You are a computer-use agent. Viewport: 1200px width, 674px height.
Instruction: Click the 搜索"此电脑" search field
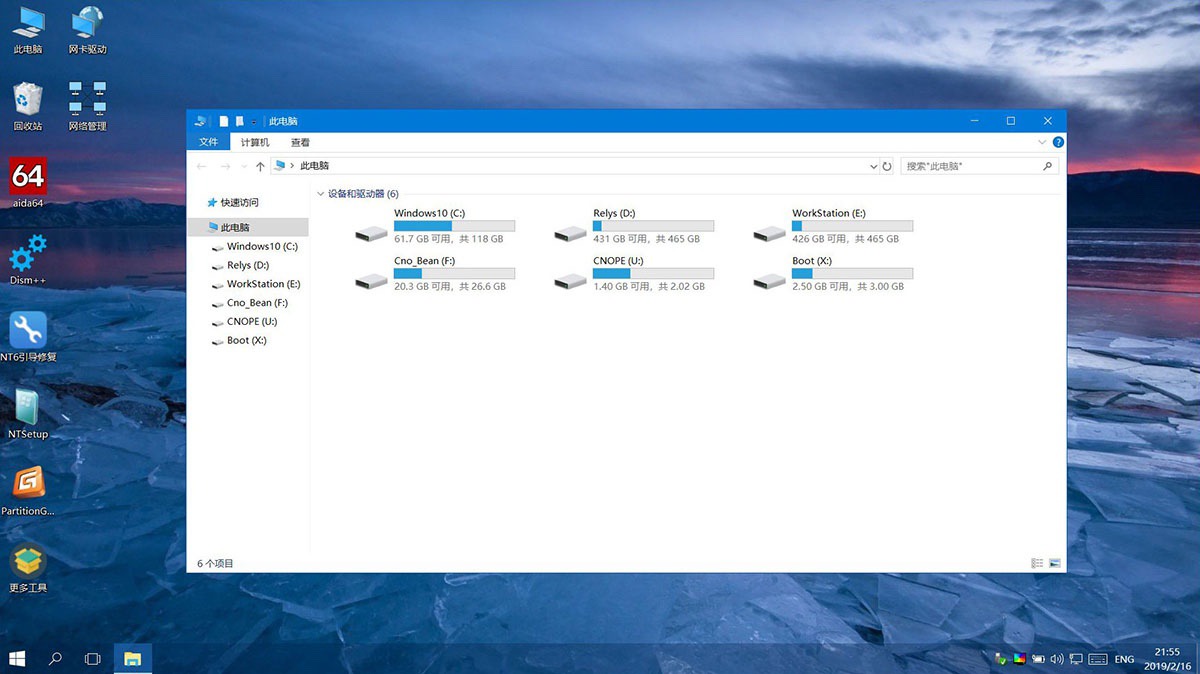tap(970, 166)
